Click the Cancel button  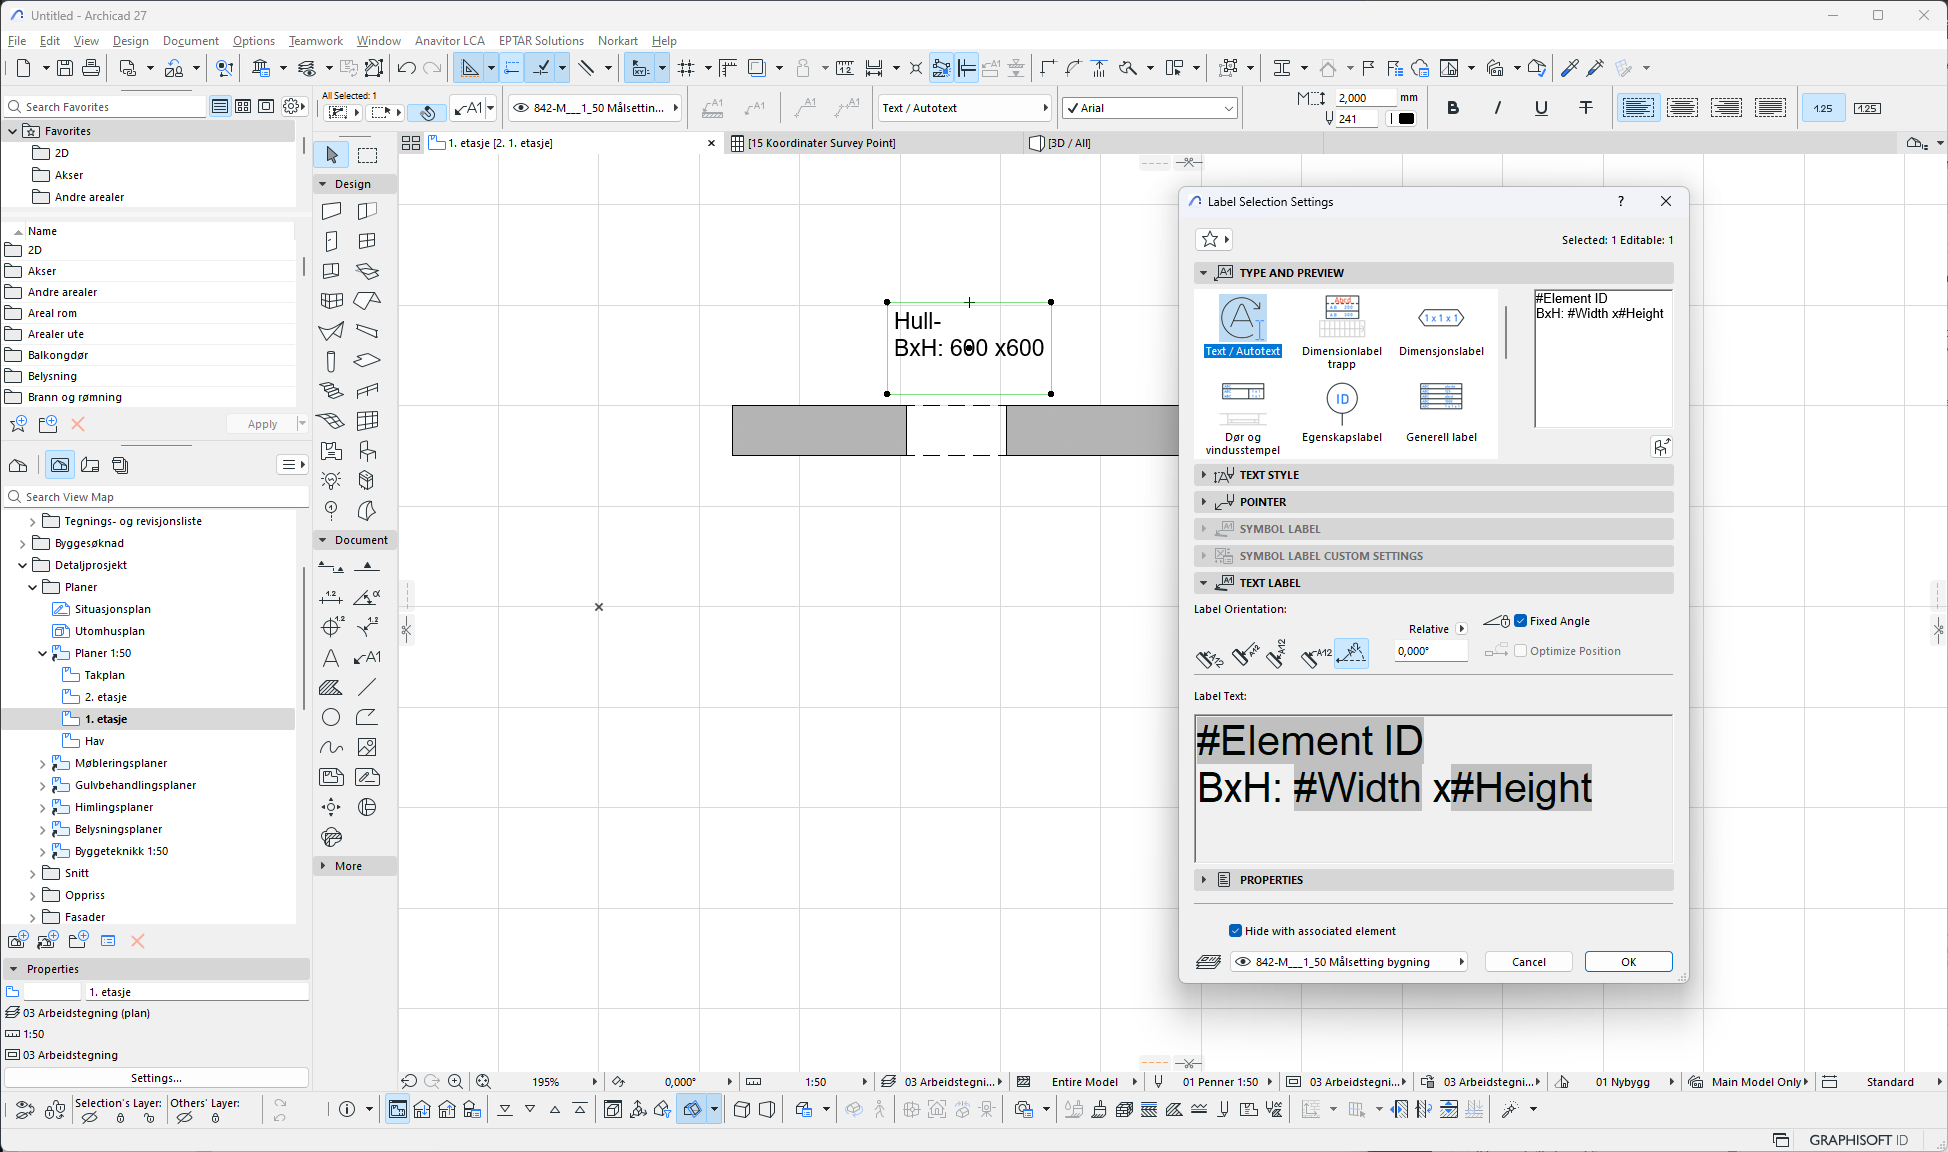click(x=1528, y=962)
